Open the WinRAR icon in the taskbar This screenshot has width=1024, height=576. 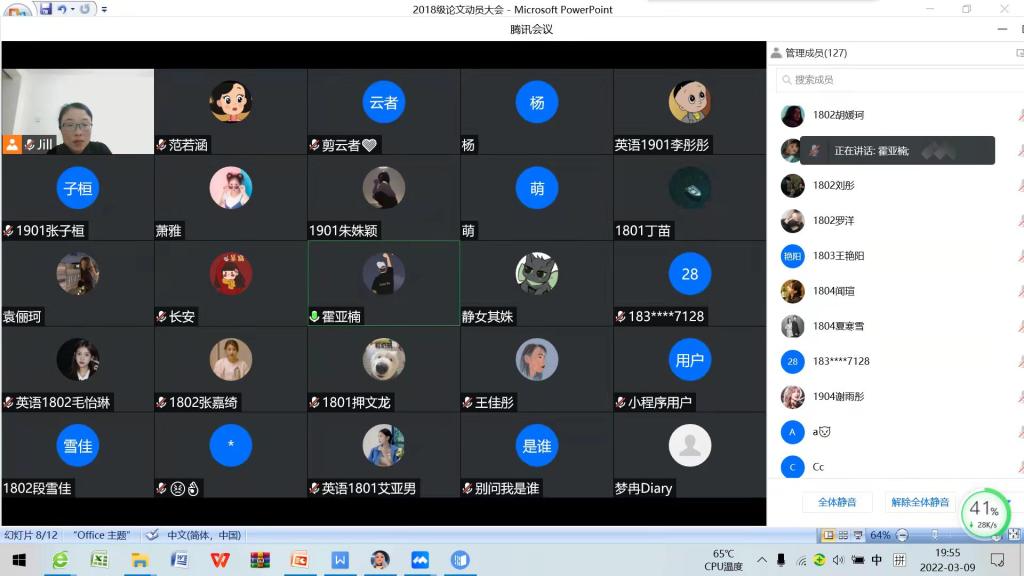click(x=260, y=560)
